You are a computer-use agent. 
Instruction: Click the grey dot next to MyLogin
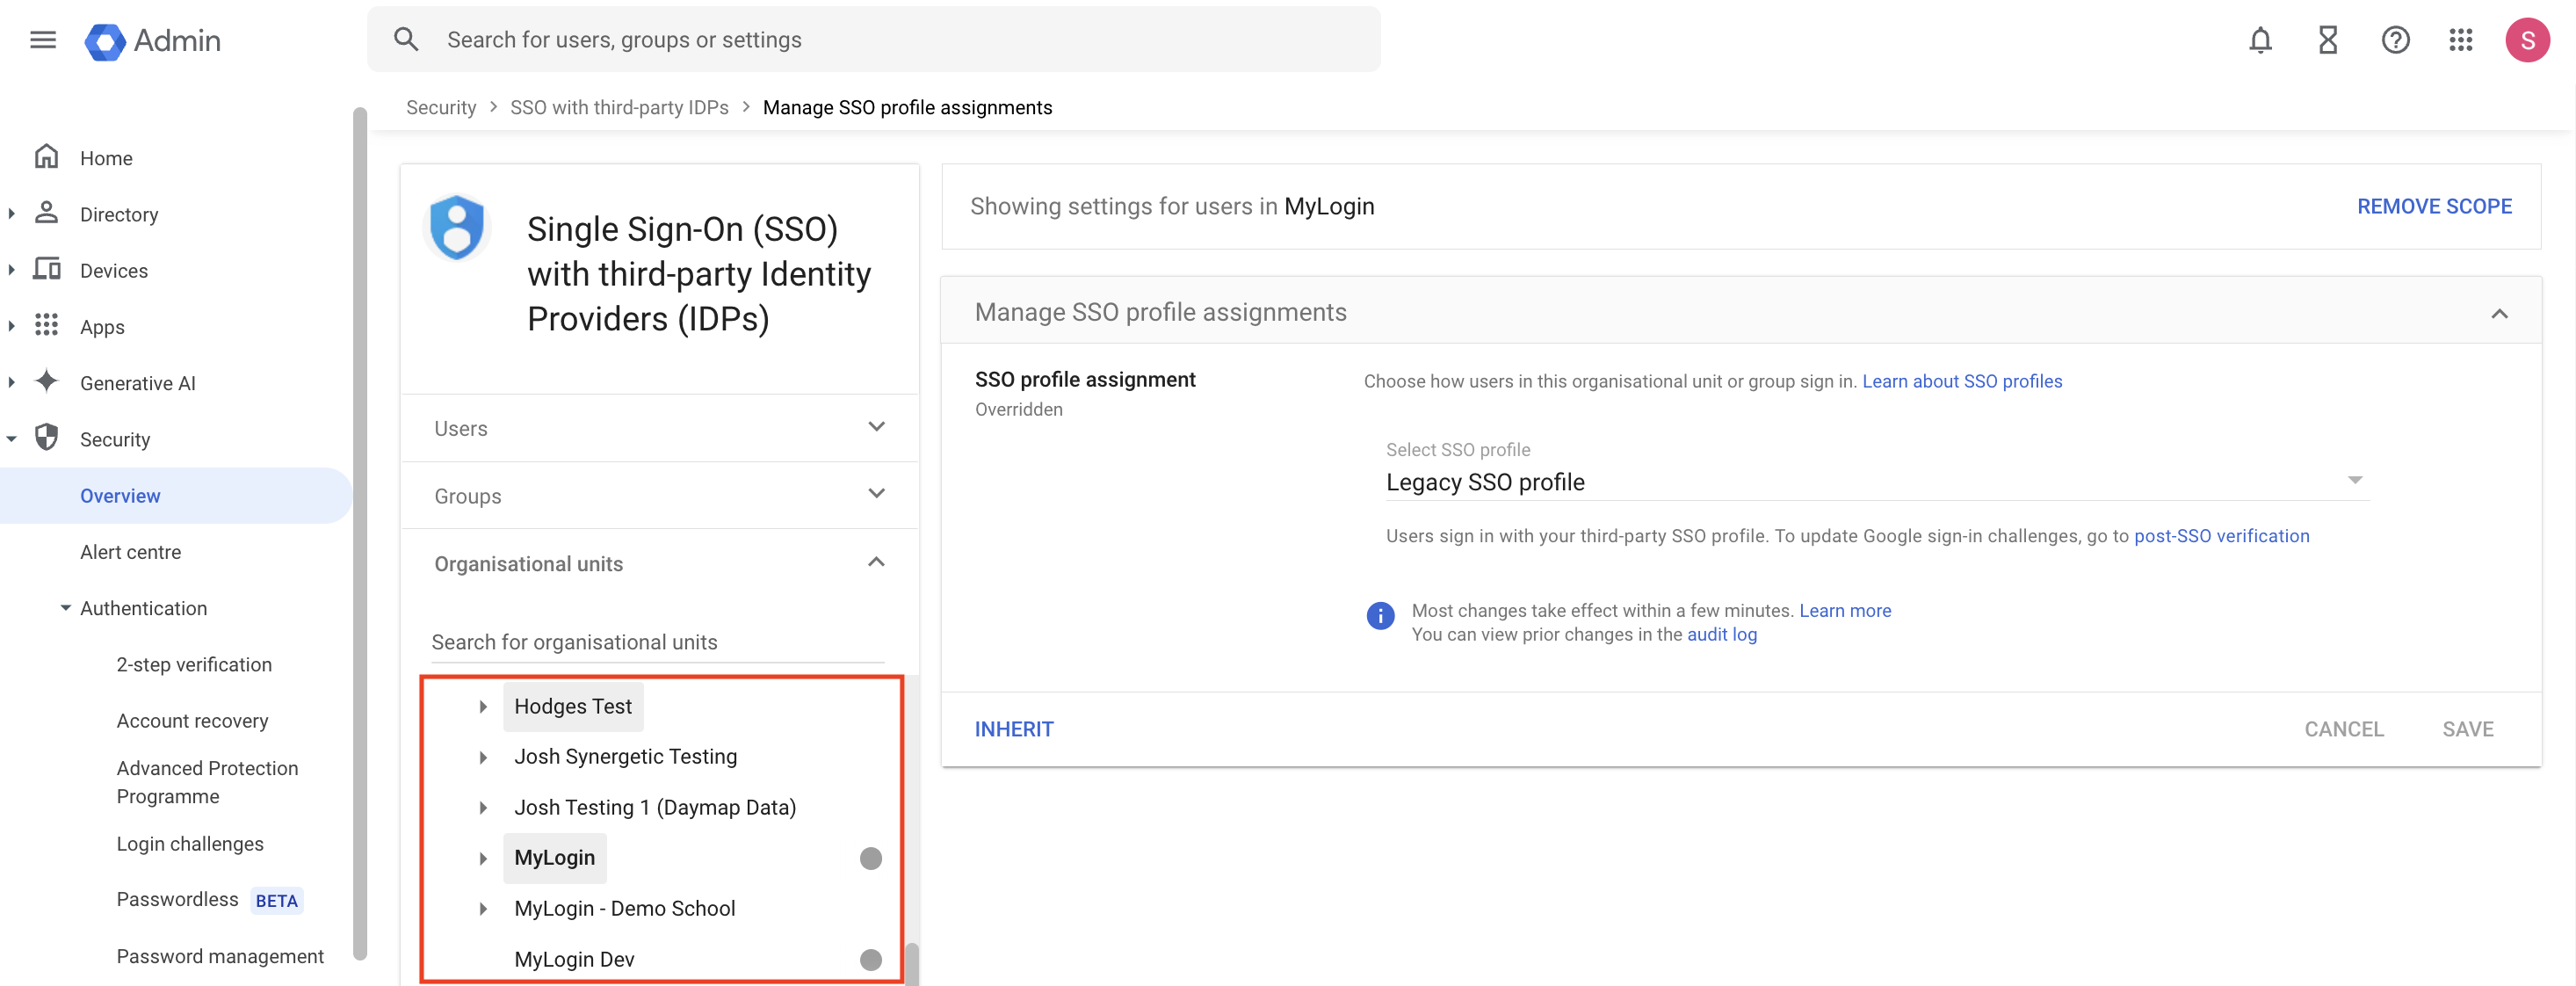coord(871,858)
